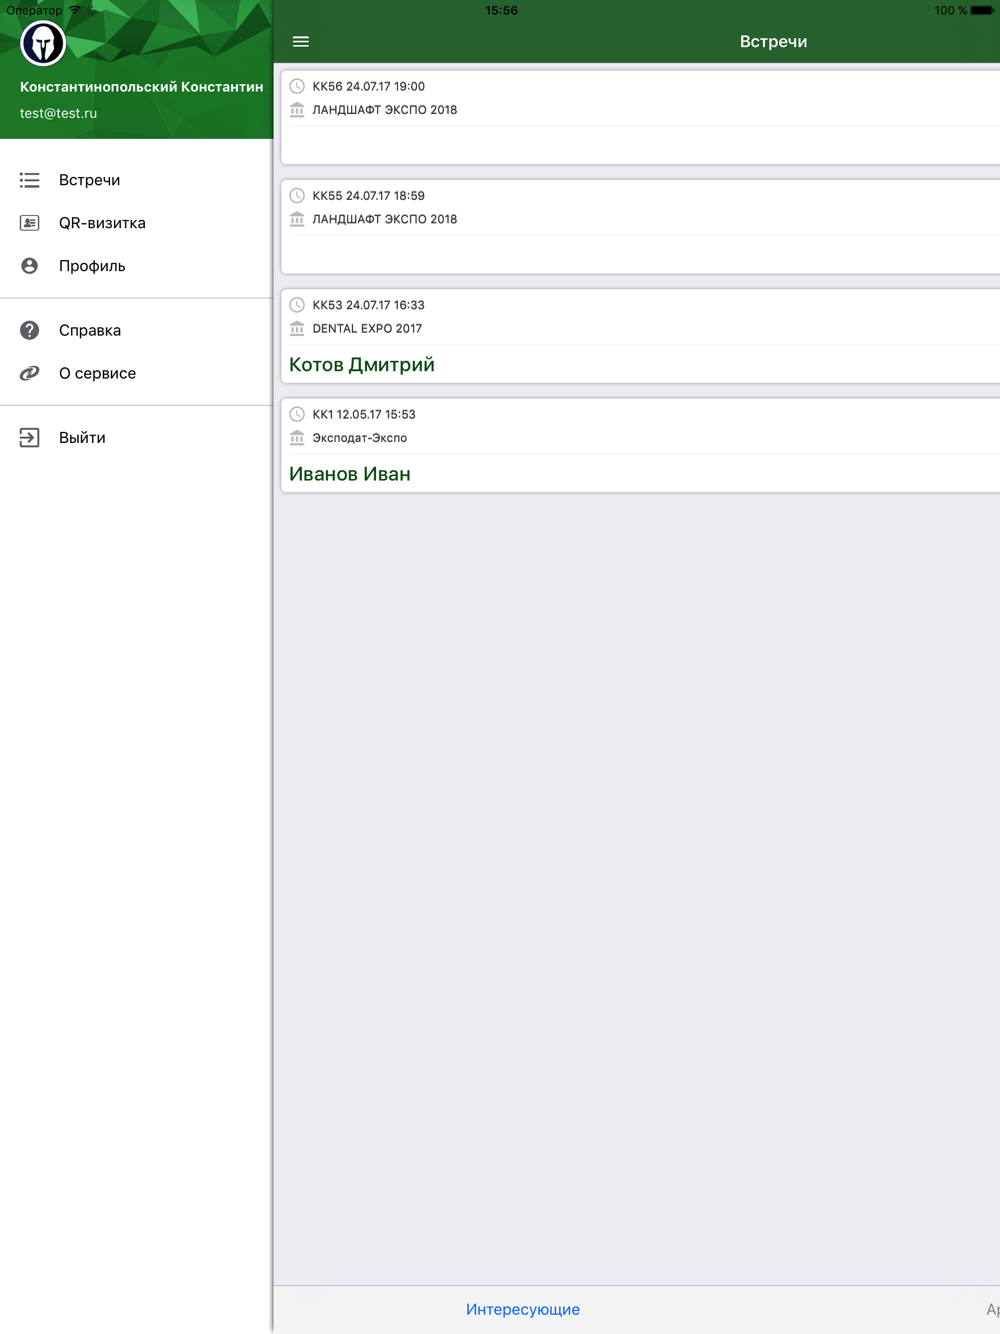Click the О сервисе link icon
The width and height of the screenshot is (1000, 1334).
click(30, 373)
